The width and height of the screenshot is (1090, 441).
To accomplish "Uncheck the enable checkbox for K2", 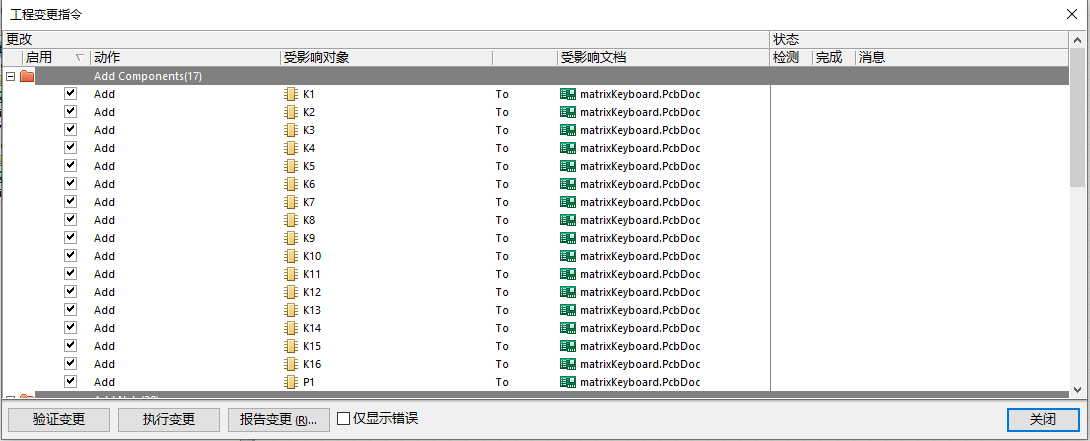I will pos(70,112).
